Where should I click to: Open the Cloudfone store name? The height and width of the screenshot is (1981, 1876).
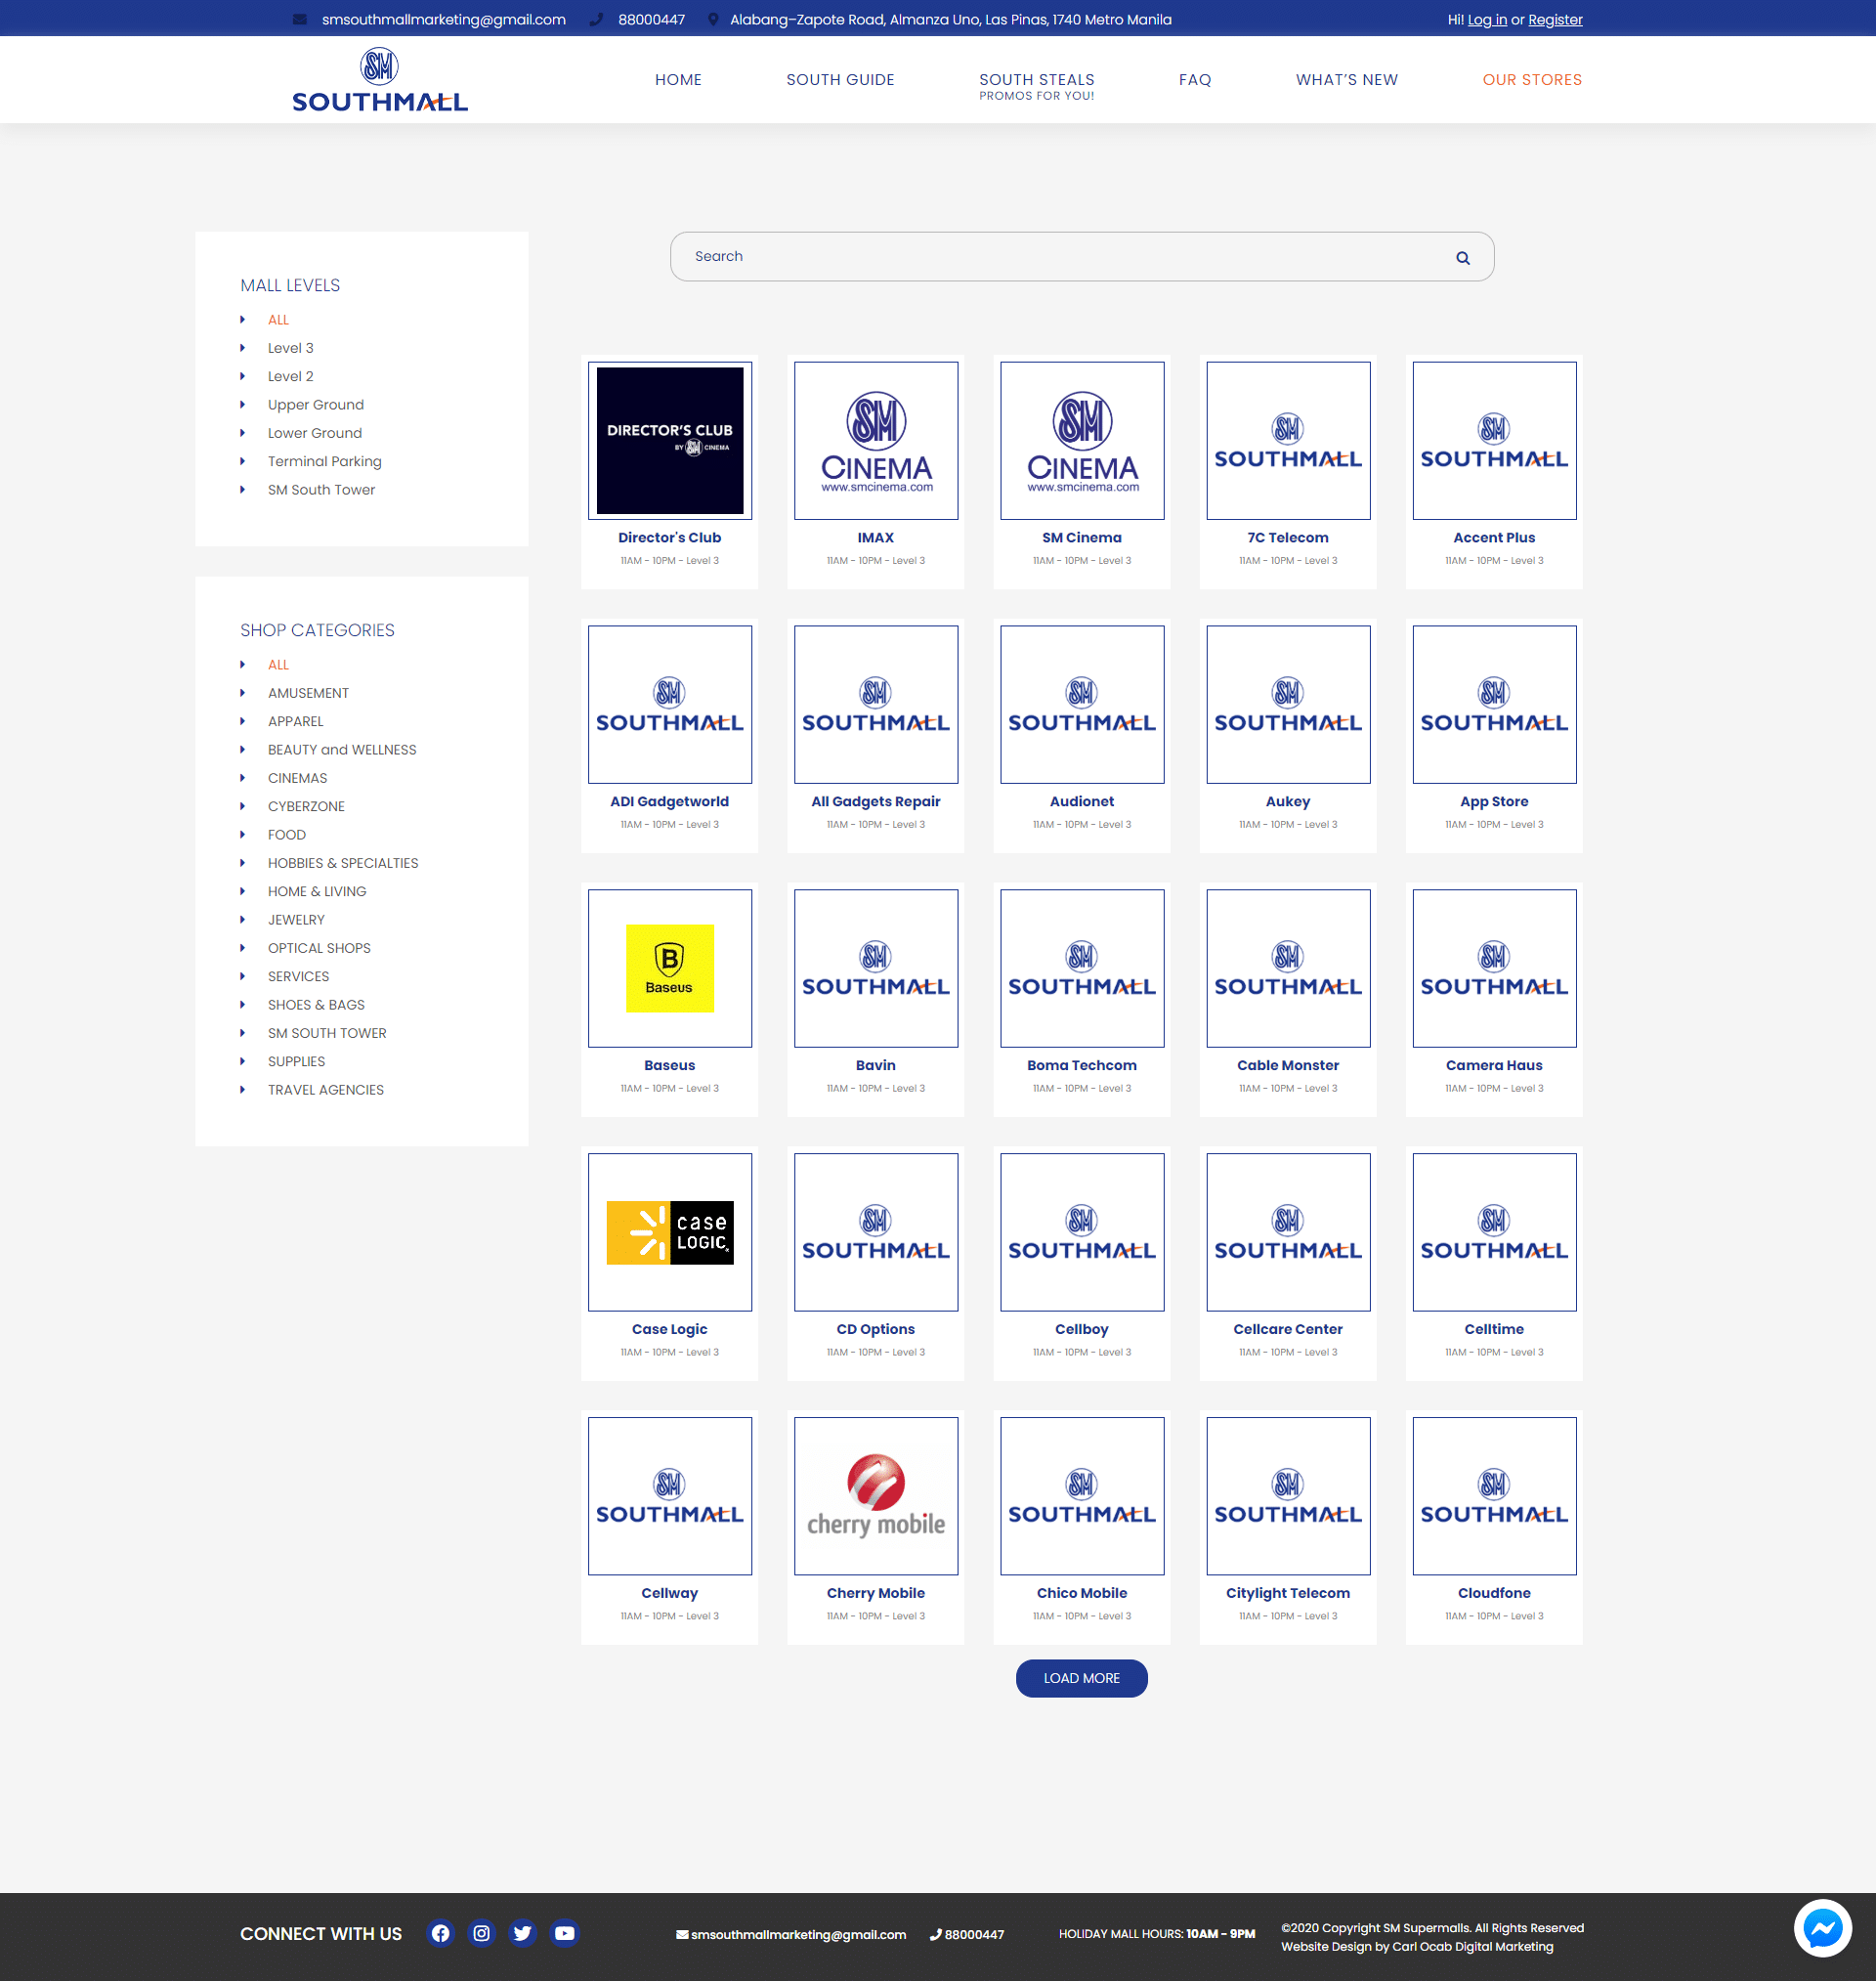[1493, 1594]
